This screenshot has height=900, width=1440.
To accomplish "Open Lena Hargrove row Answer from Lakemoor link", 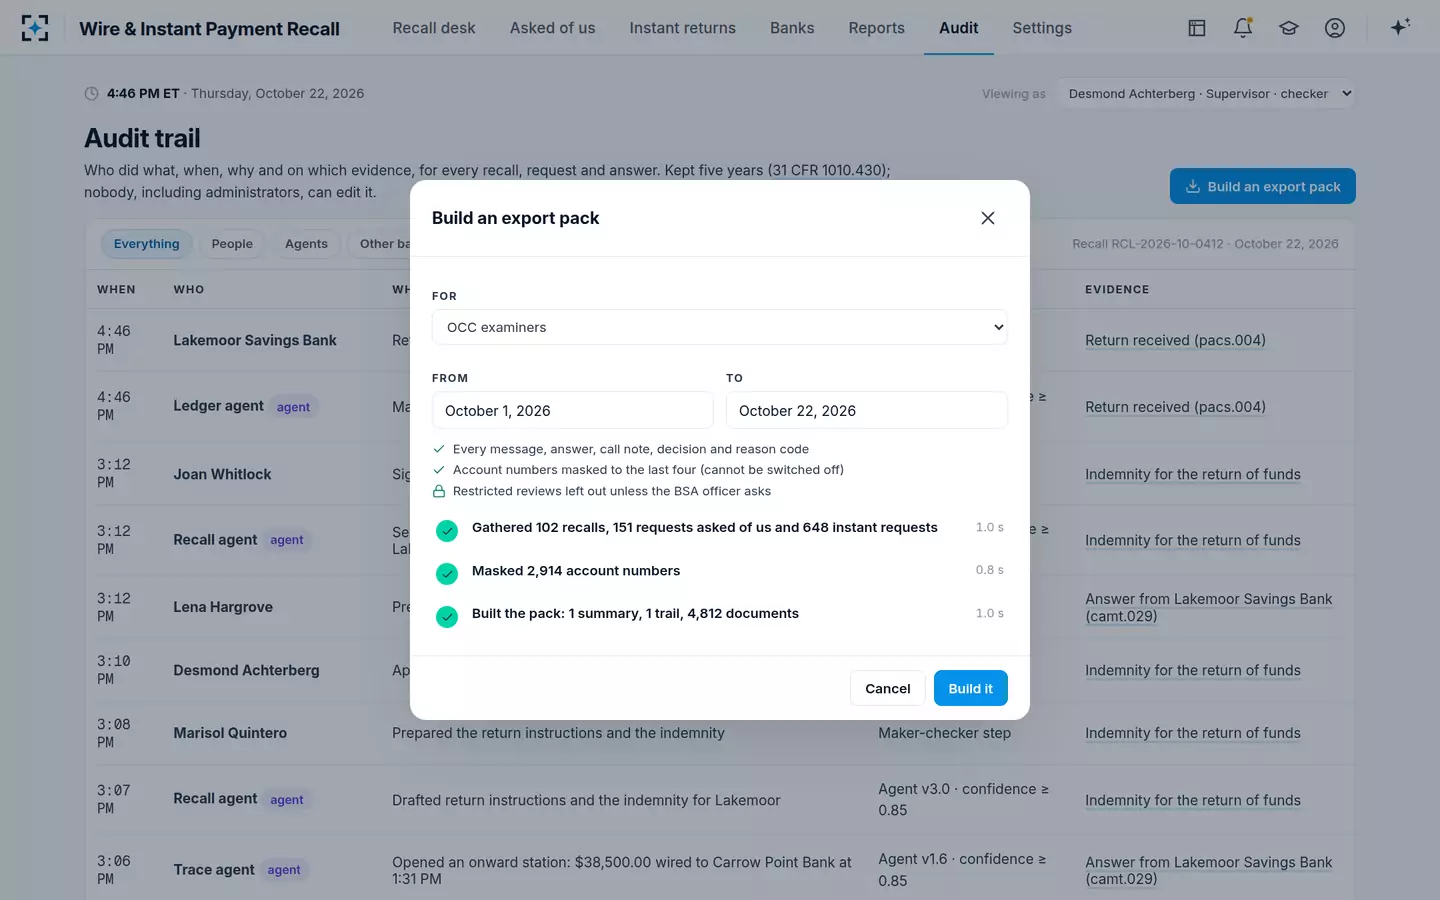I will point(1208,607).
